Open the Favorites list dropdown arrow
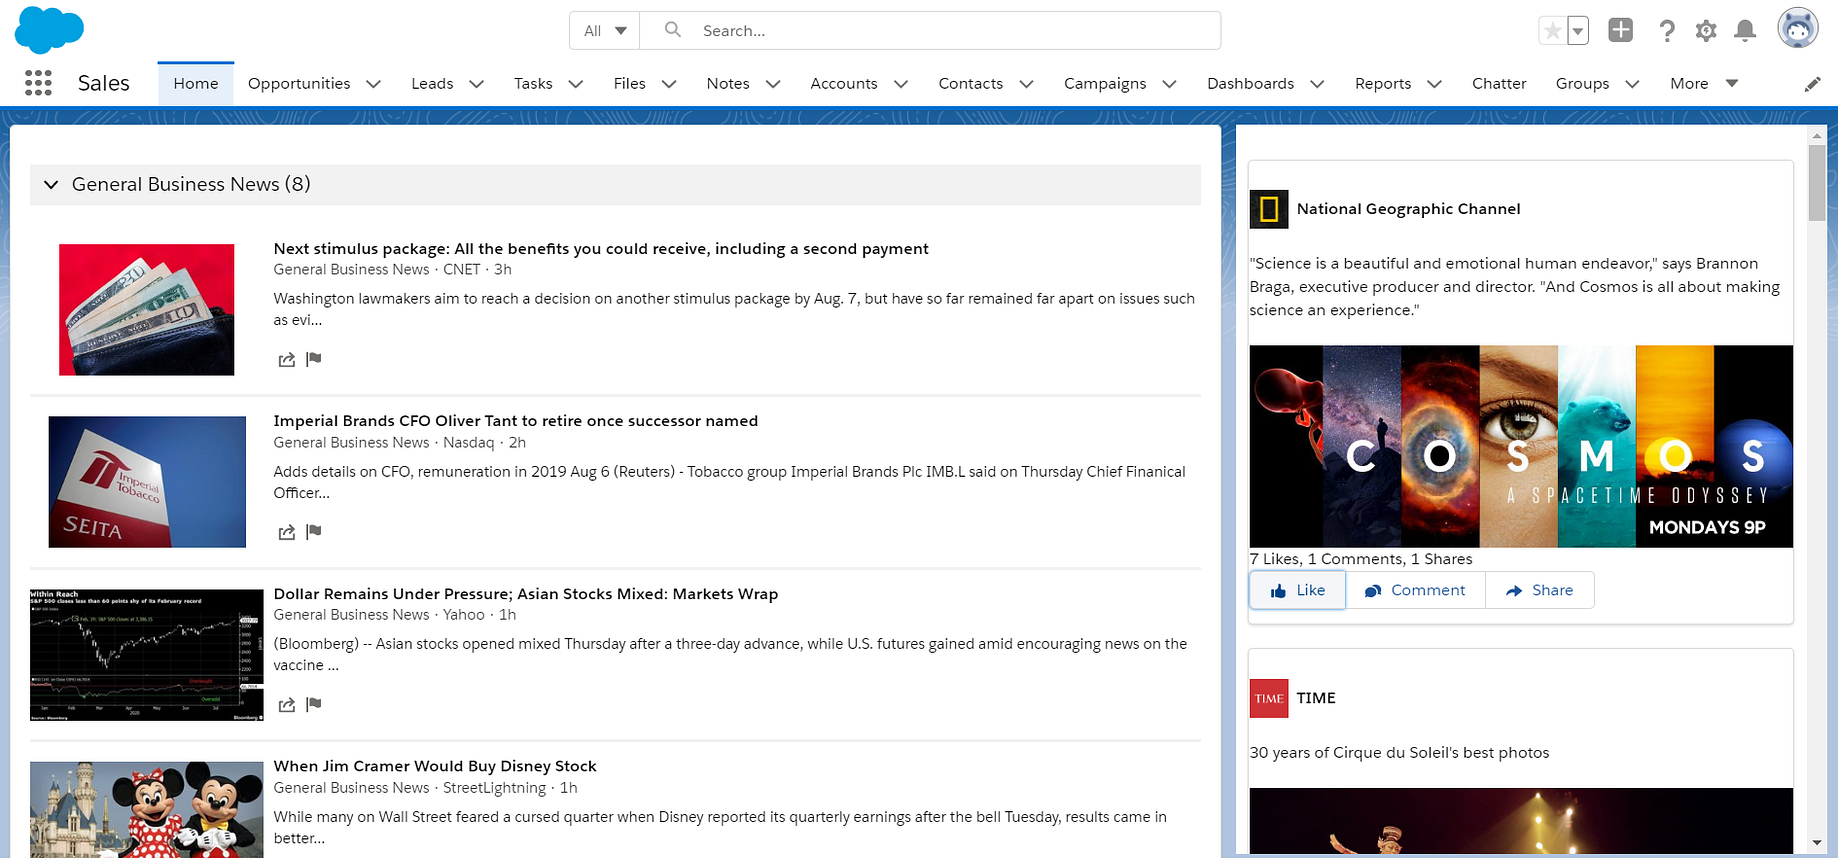The image size is (1838, 860). coord(1578,31)
